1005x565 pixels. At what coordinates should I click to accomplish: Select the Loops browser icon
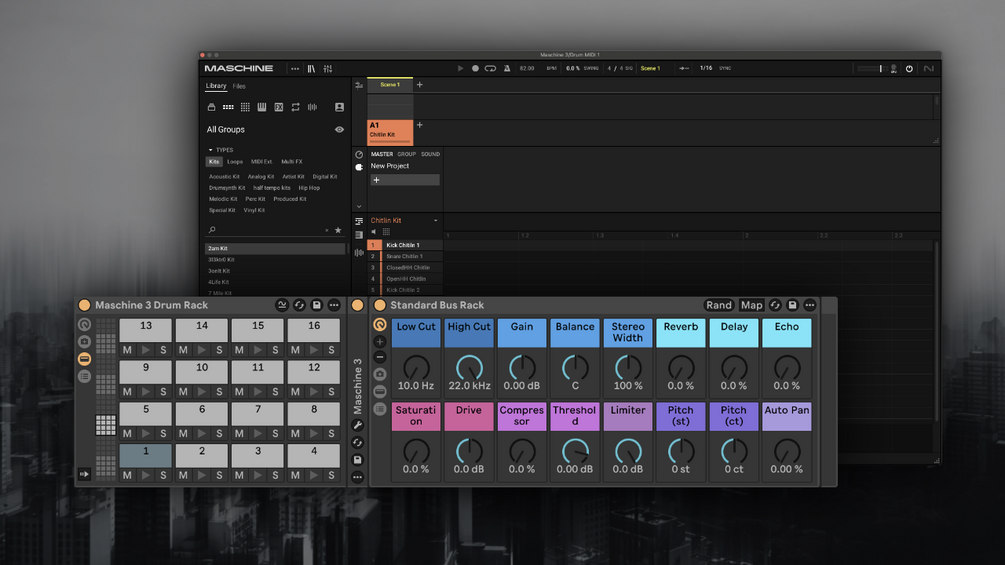point(295,107)
